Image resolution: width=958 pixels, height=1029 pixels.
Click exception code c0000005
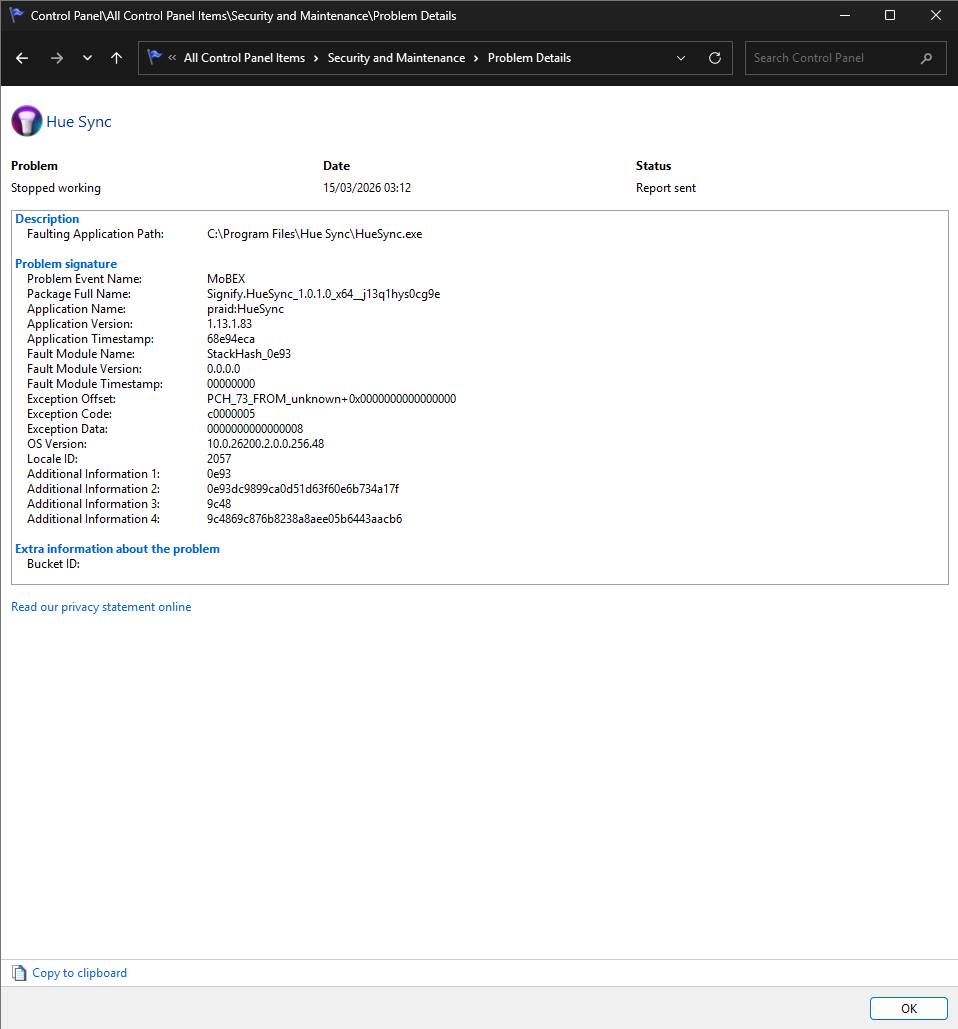point(231,414)
